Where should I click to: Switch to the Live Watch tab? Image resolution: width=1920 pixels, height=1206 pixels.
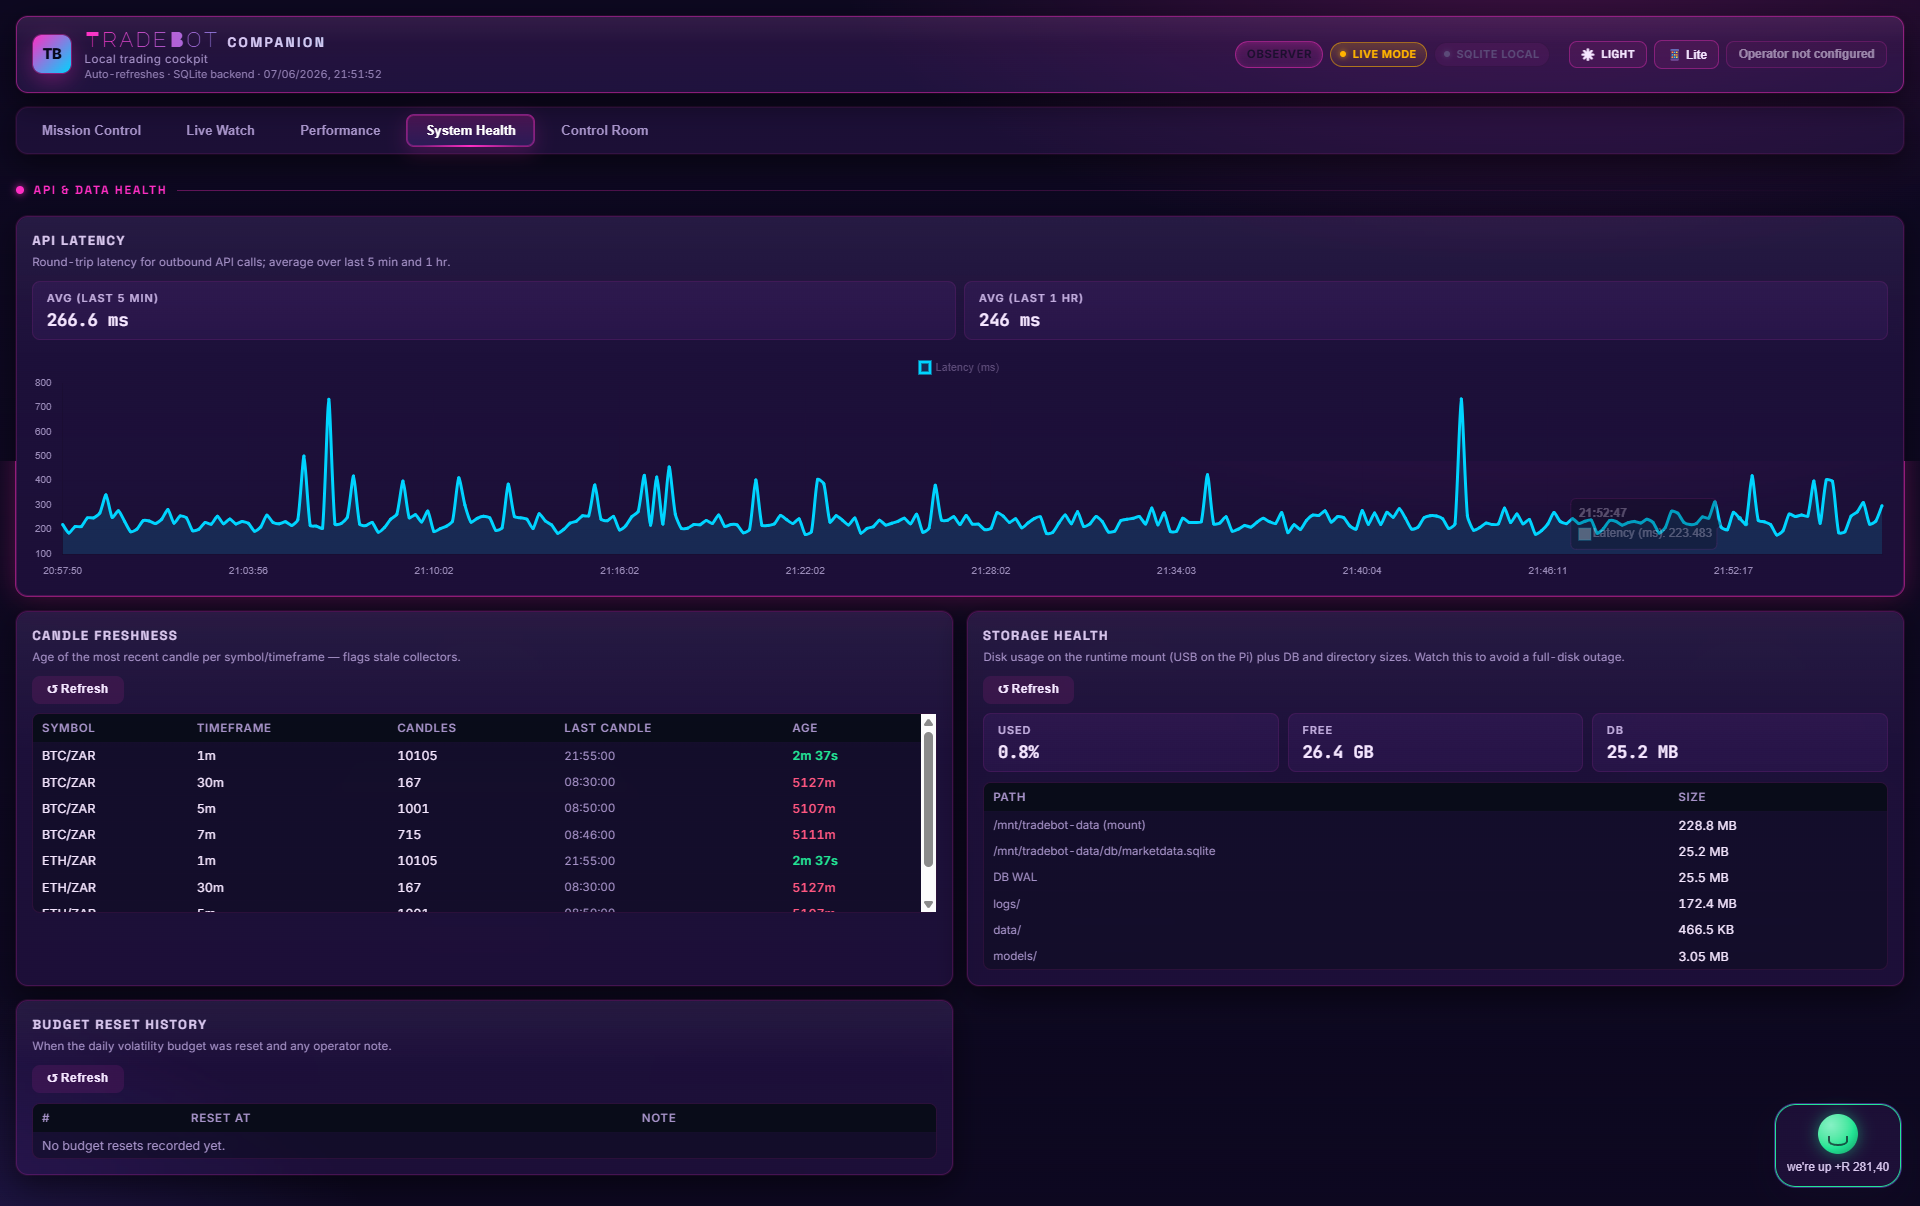pos(220,131)
